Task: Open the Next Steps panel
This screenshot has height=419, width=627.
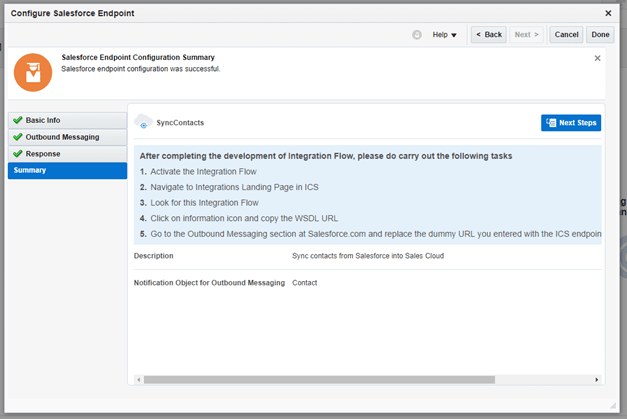Action: (x=571, y=122)
